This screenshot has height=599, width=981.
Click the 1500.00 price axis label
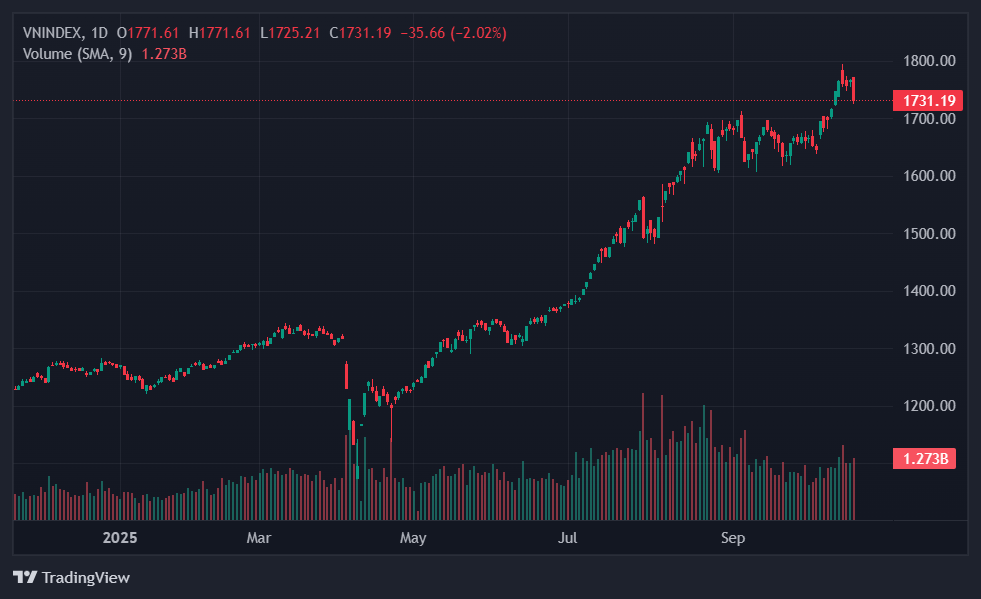point(928,234)
